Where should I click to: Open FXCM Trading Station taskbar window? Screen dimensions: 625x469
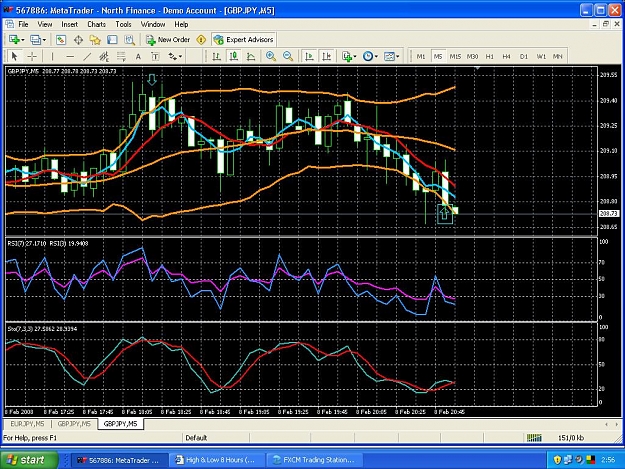[x=314, y=460]
